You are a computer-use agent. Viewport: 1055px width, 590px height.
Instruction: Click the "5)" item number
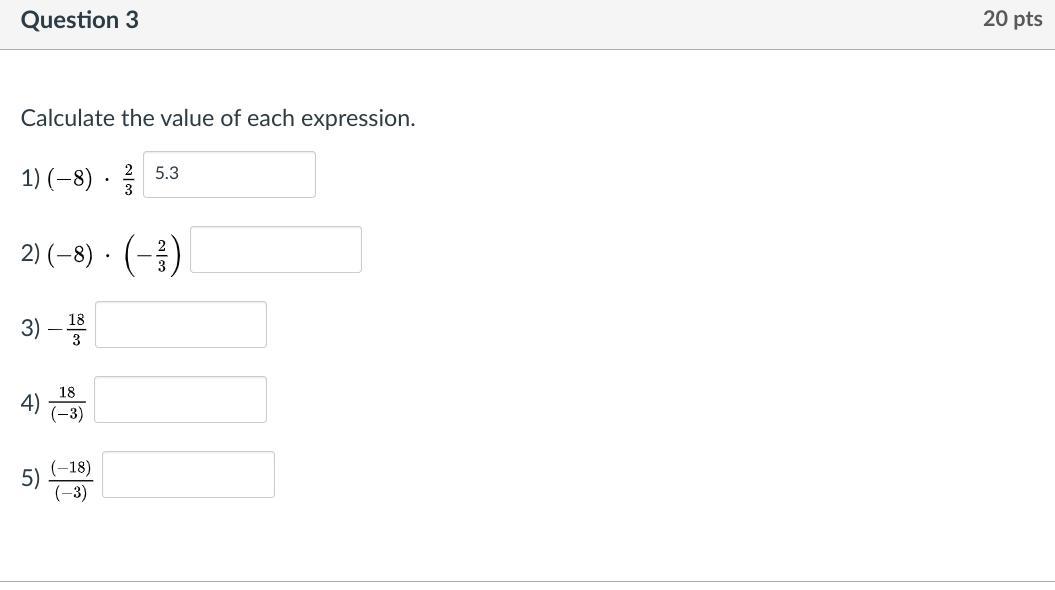click(30, 478)
